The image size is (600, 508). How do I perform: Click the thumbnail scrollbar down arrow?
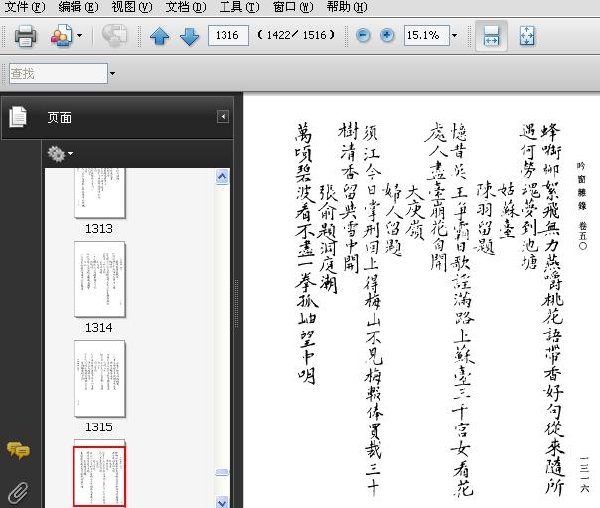point(222,502)
